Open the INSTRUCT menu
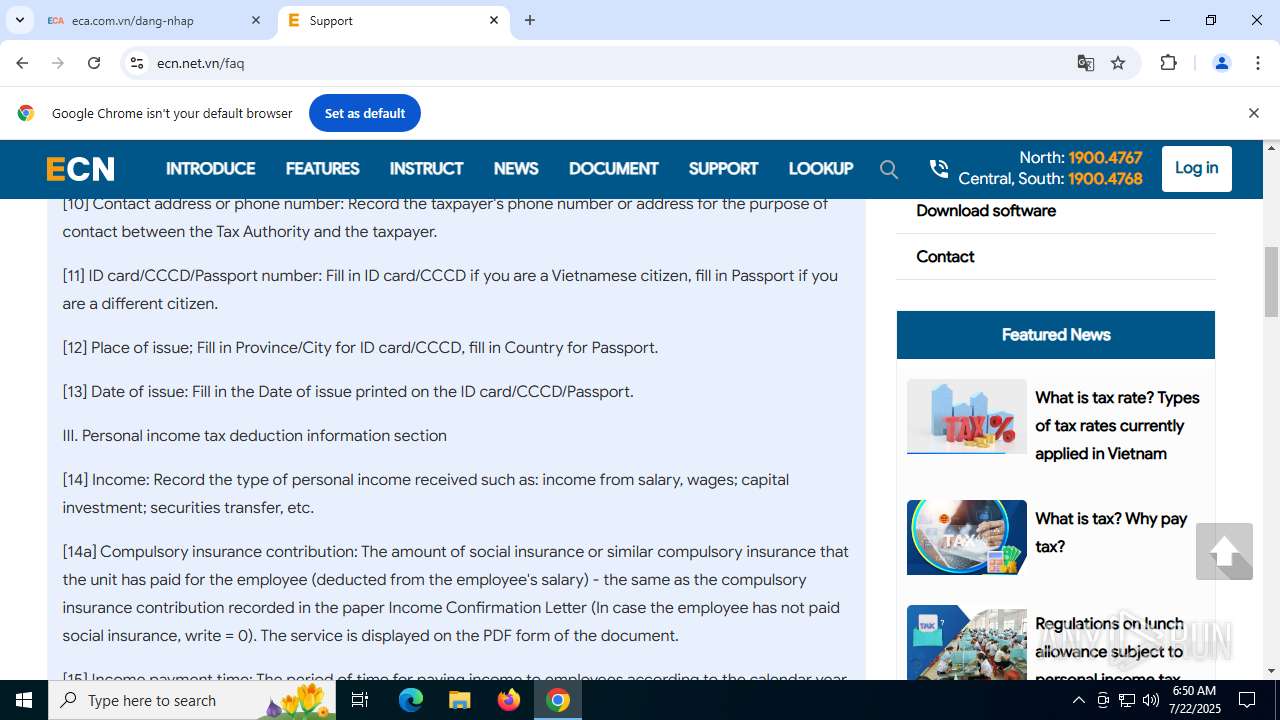Image resolution: width=1280 pixels, height=720 pixels. pos(426,169)
